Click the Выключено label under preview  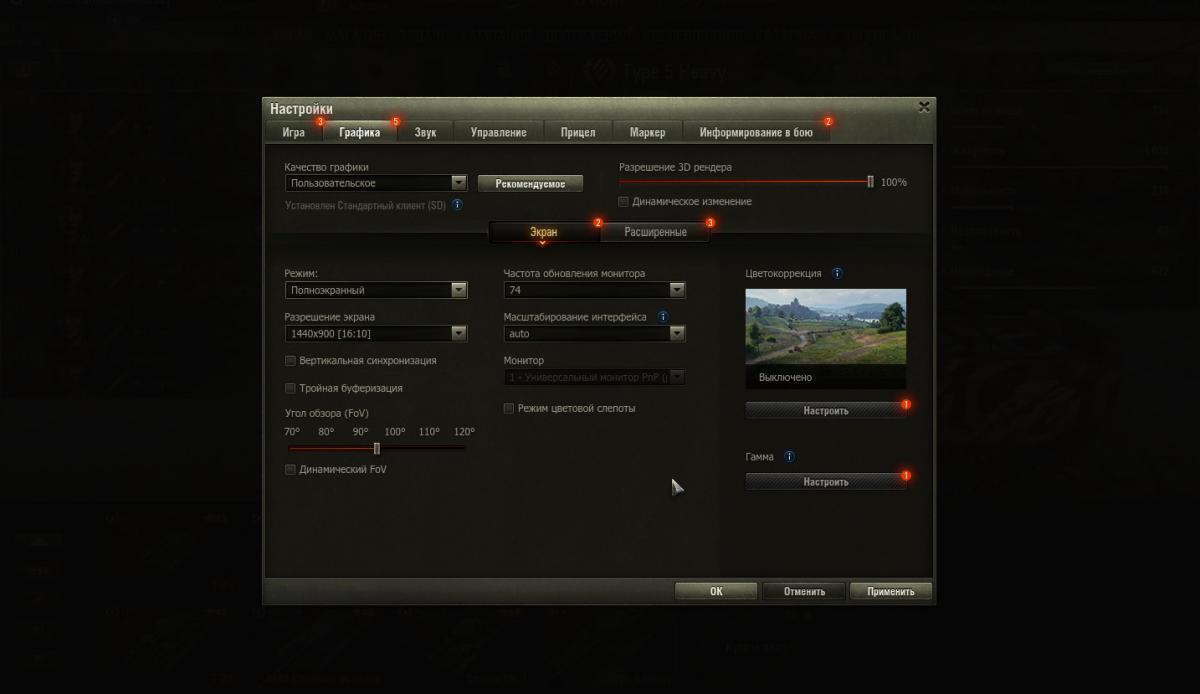786,378
